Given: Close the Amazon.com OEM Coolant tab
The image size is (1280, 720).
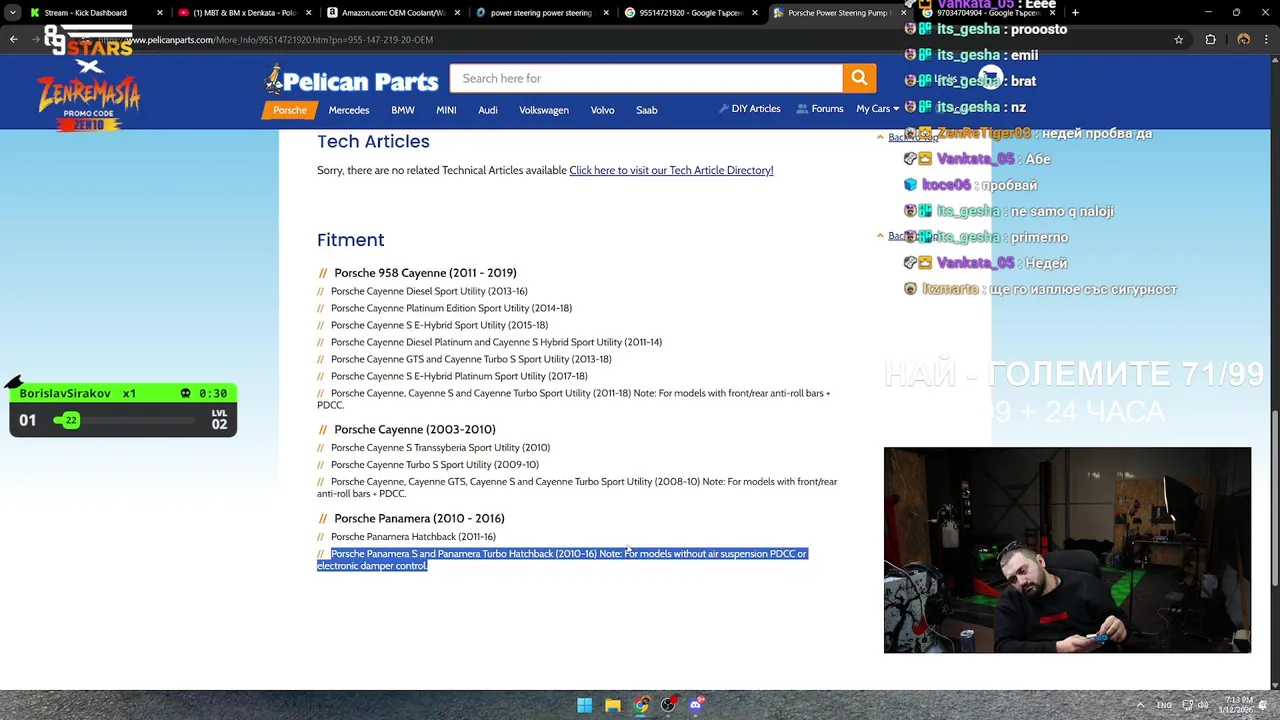Looking at the screenshot, I should tap(456, 13).
